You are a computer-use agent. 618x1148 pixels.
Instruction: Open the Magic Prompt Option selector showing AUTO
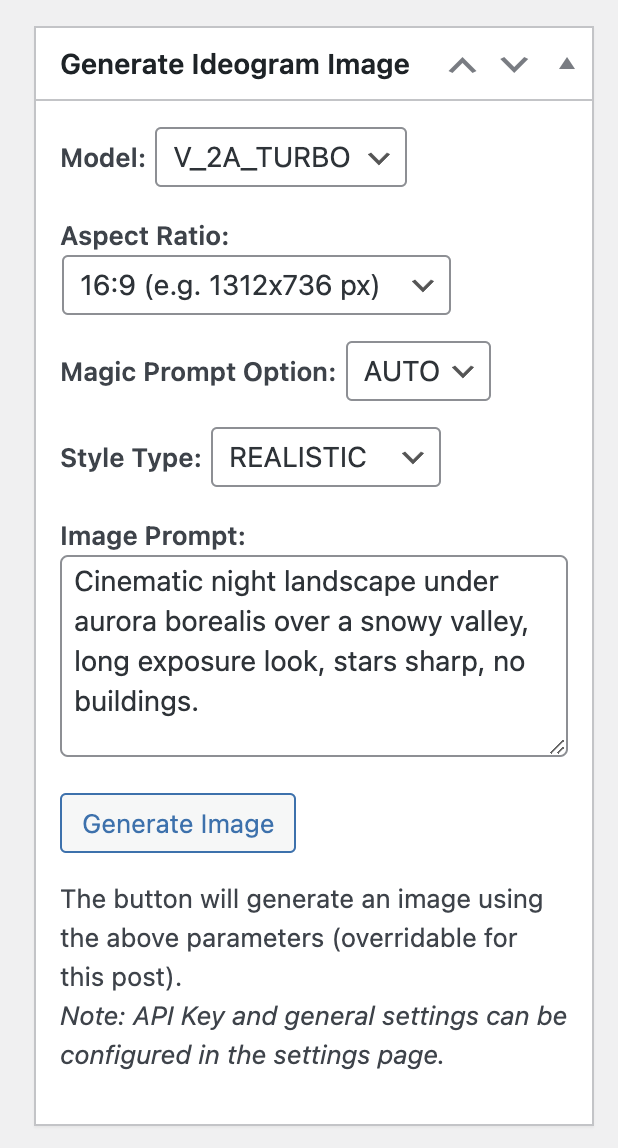click(x=418, y=371)
